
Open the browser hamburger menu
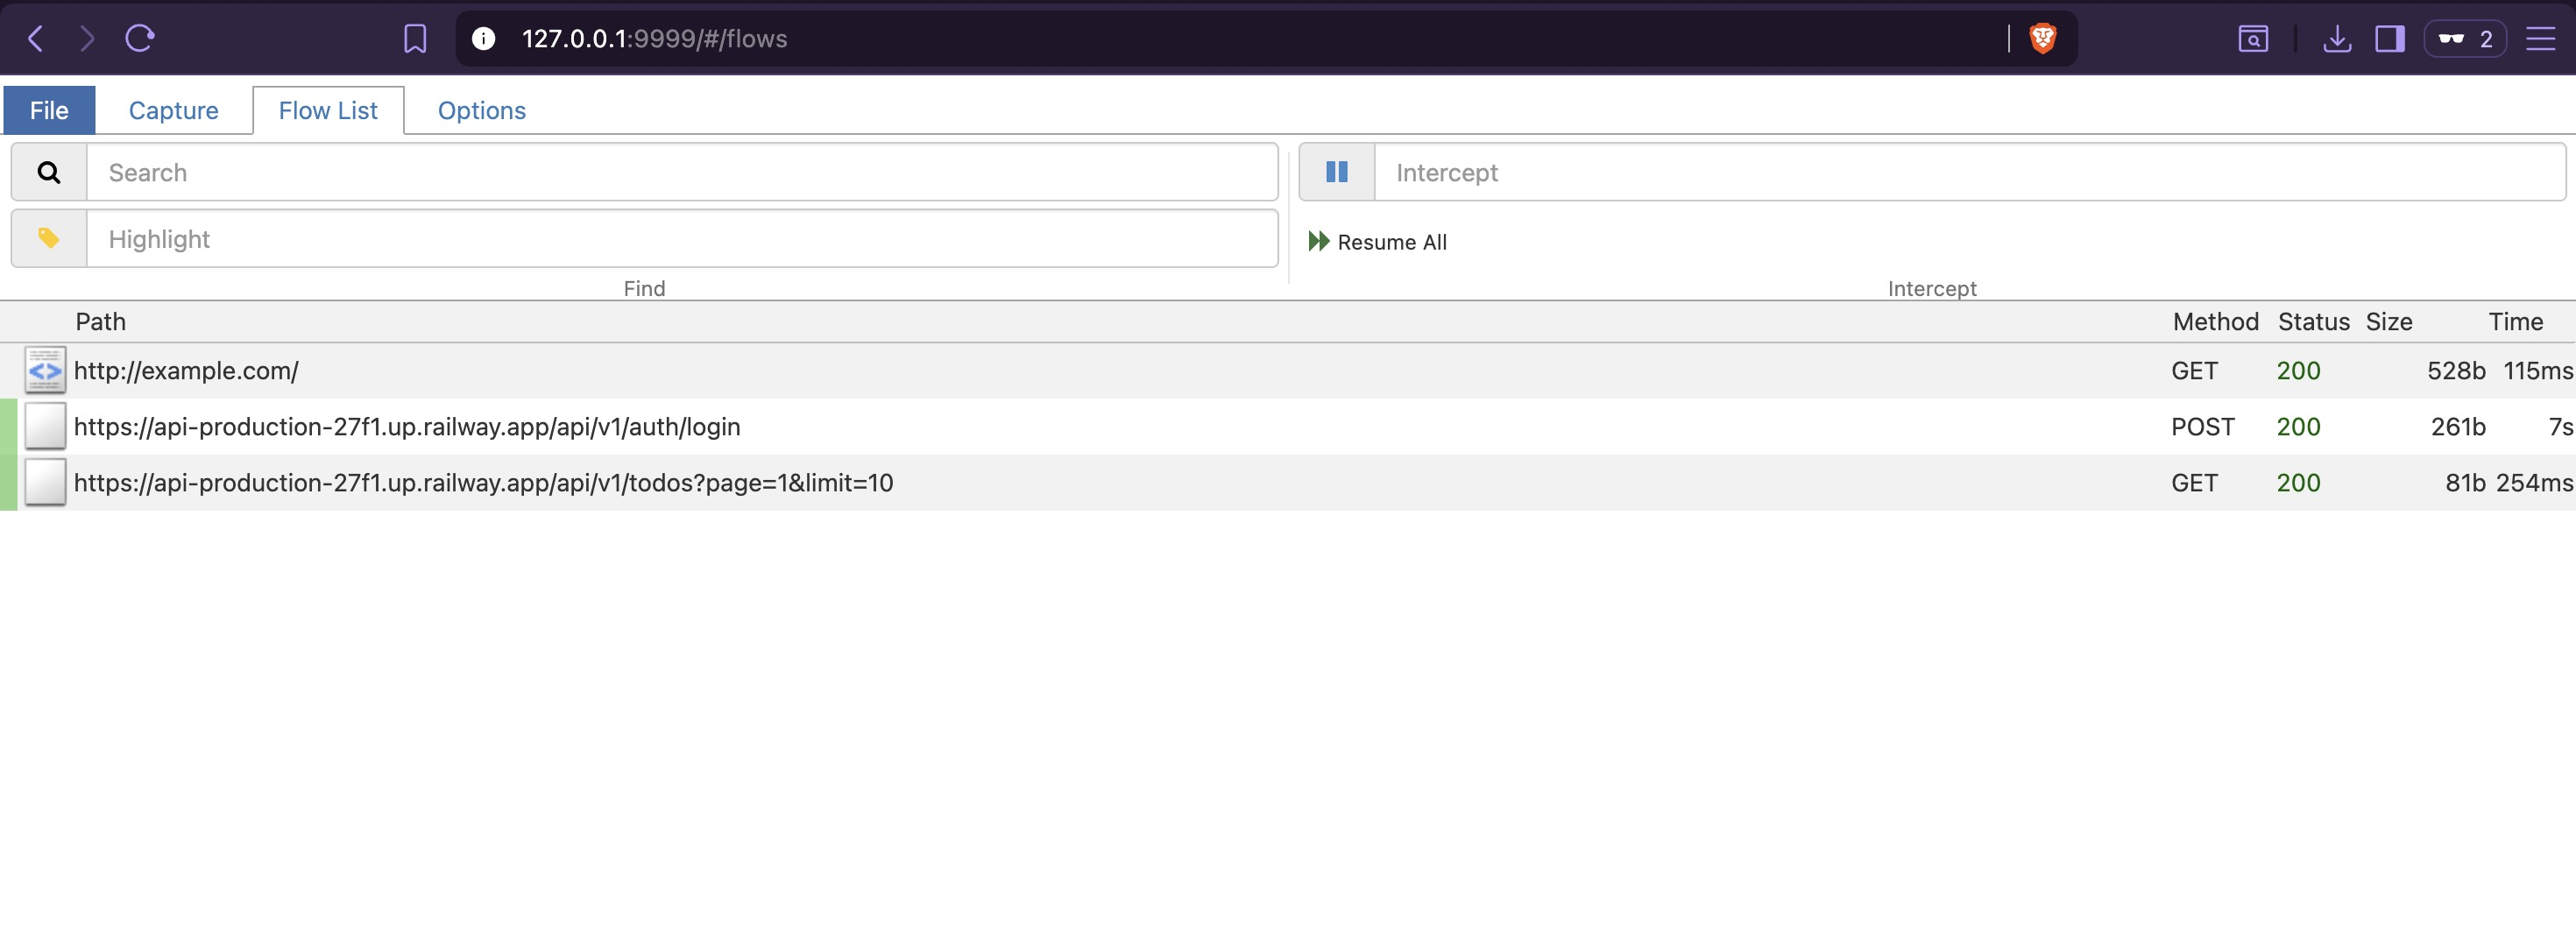point(2541,39)
